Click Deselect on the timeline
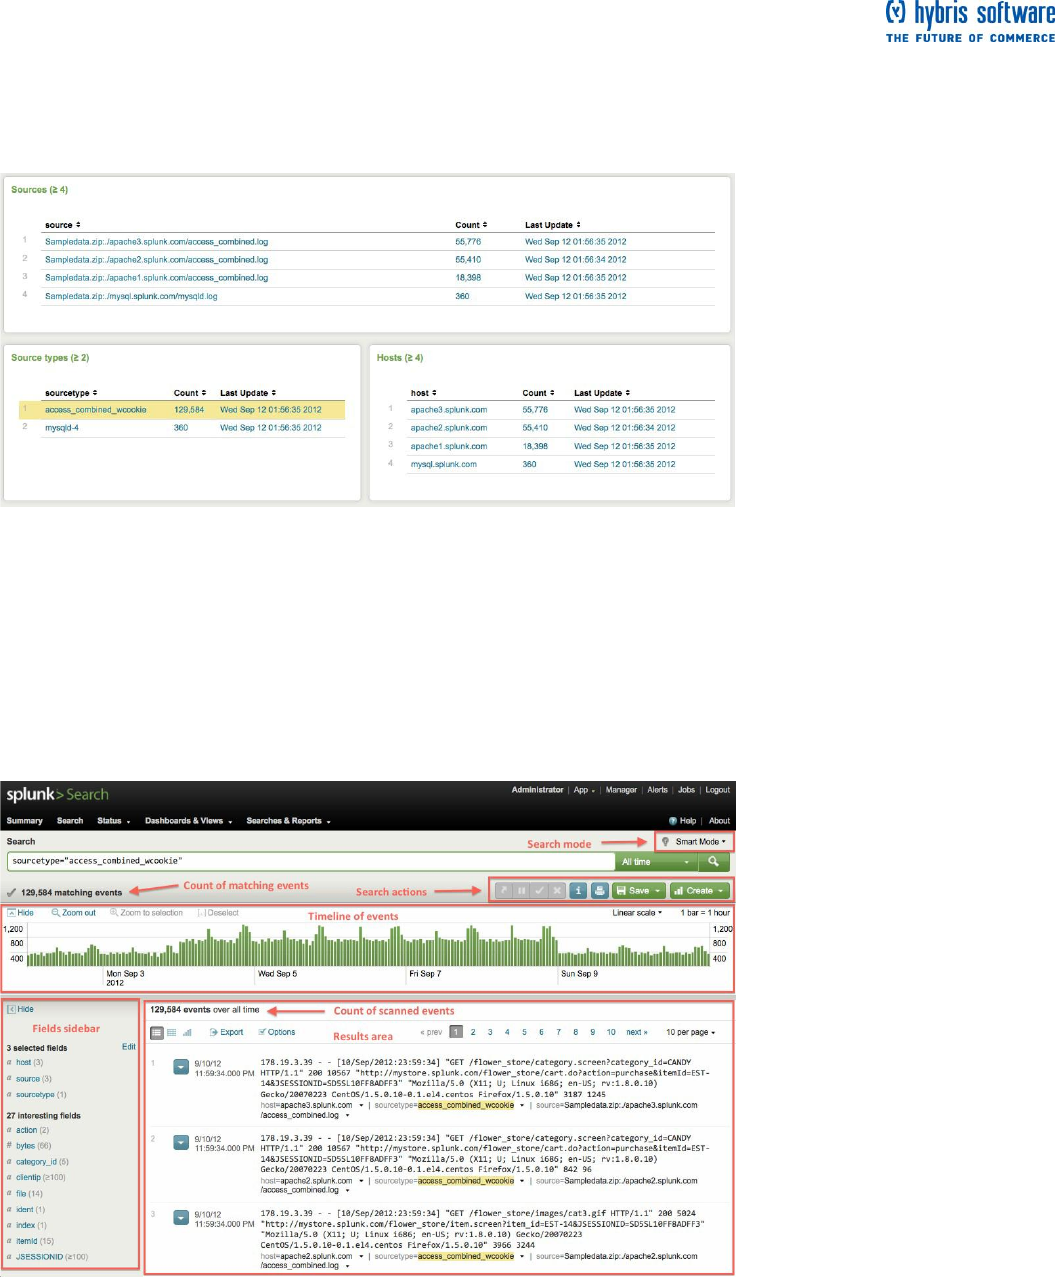Screen dimensions: 1055x1277 pyautogui.click(x=218, y=913)
